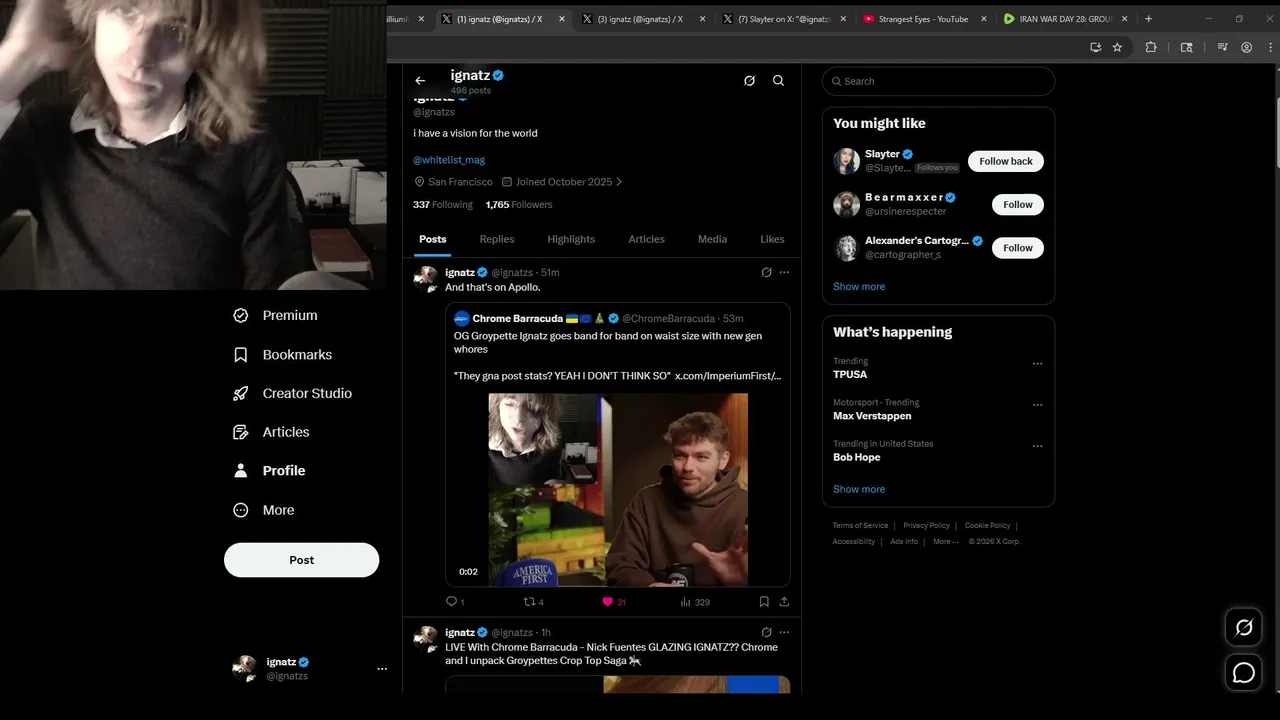Click Joined October 2025 chevron
This screenshot has width=1280, height=720.
point(619,182)
